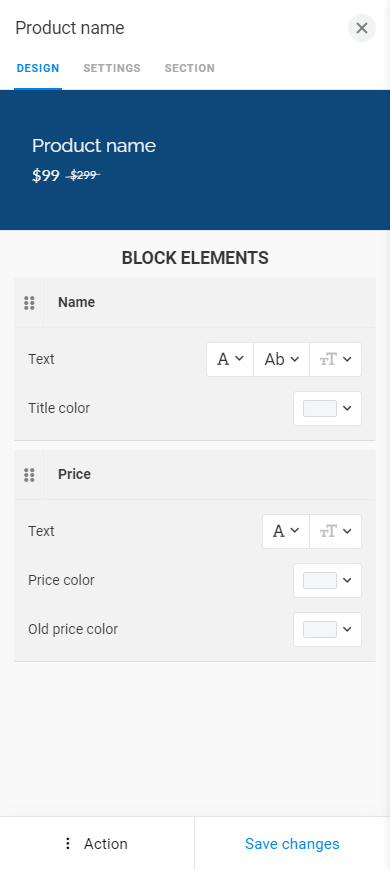Switch to the Settings tab
The width and height of the screenshot is (390, 870).
coord(112,68)
